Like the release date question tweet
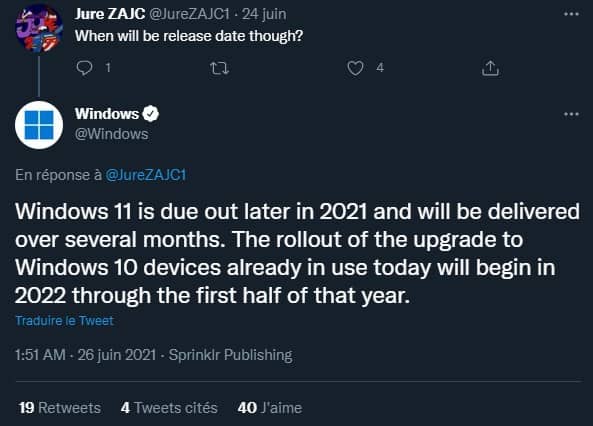Screen dimensions: 593x426 355,68
